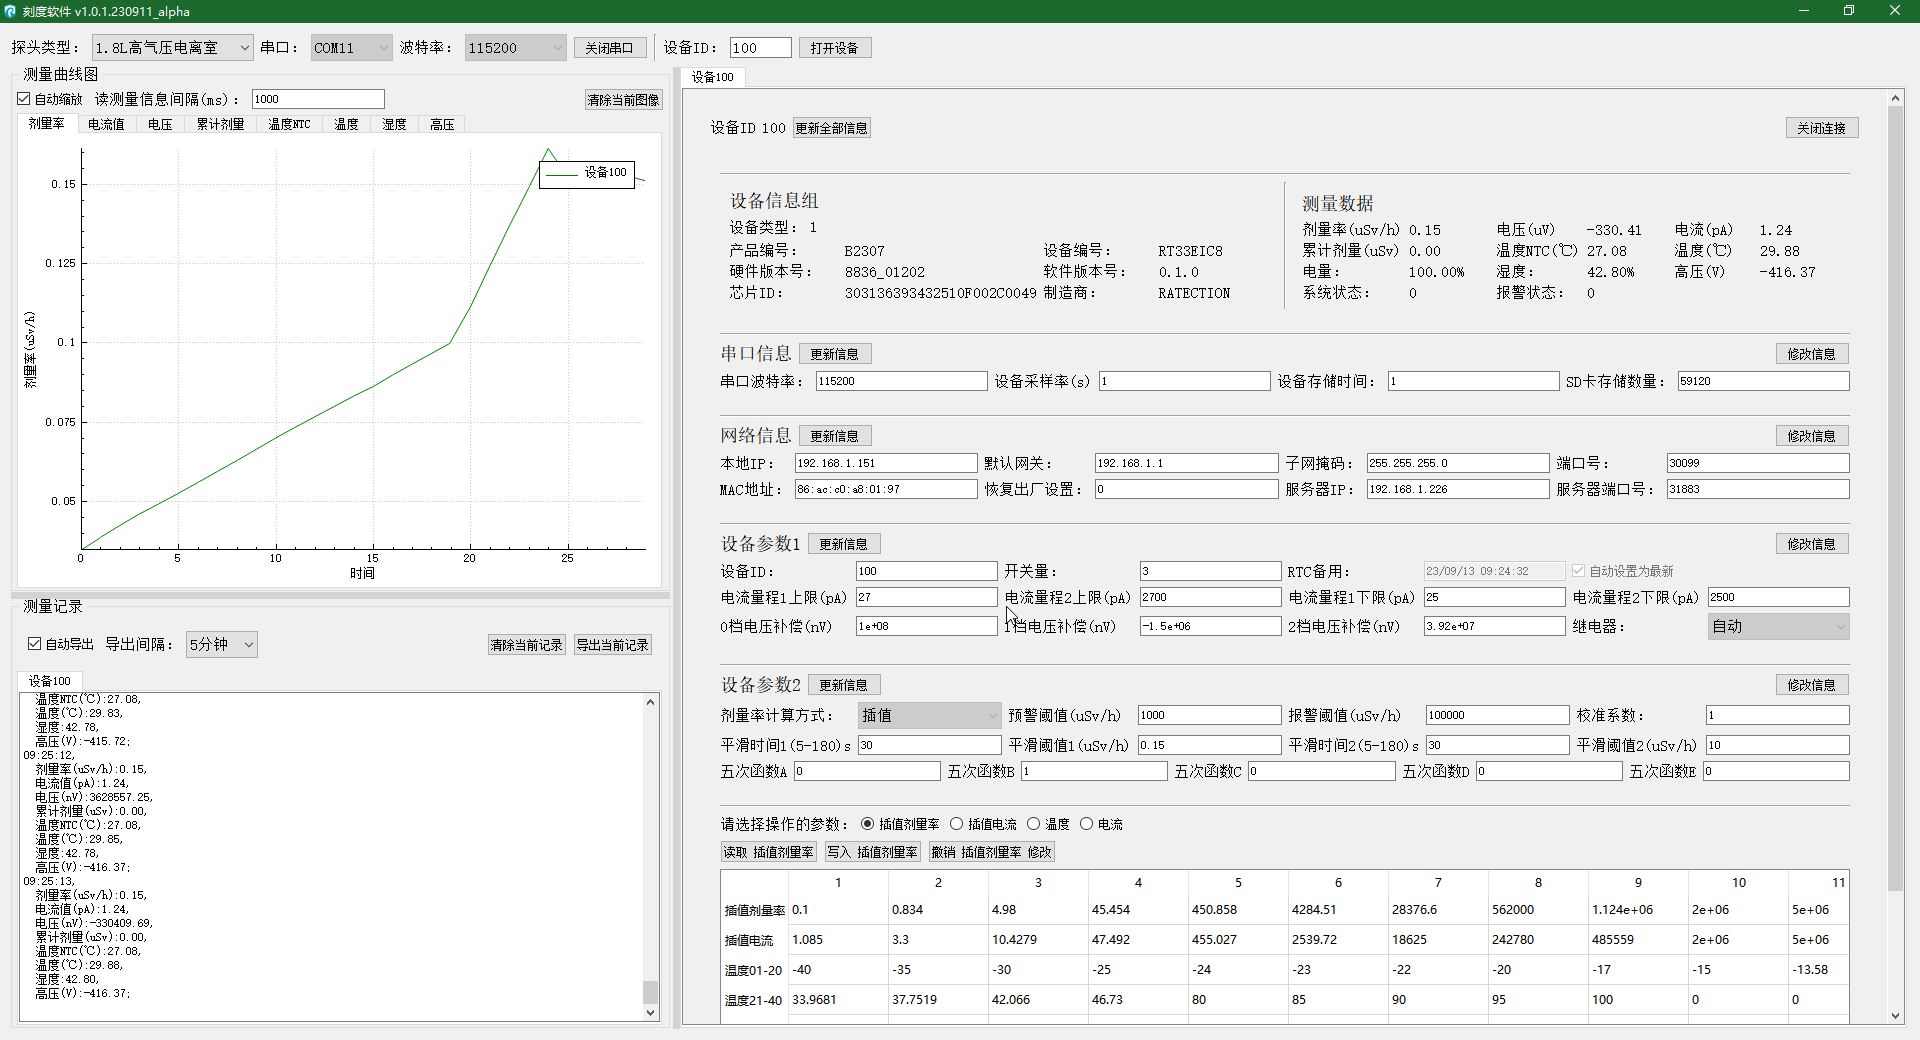Image resolution: width=1920 pixels, height=1040 pixels.
Task: Open the 剂量率计算方式 插值 dropdown
Action: [x=929, y=715]
